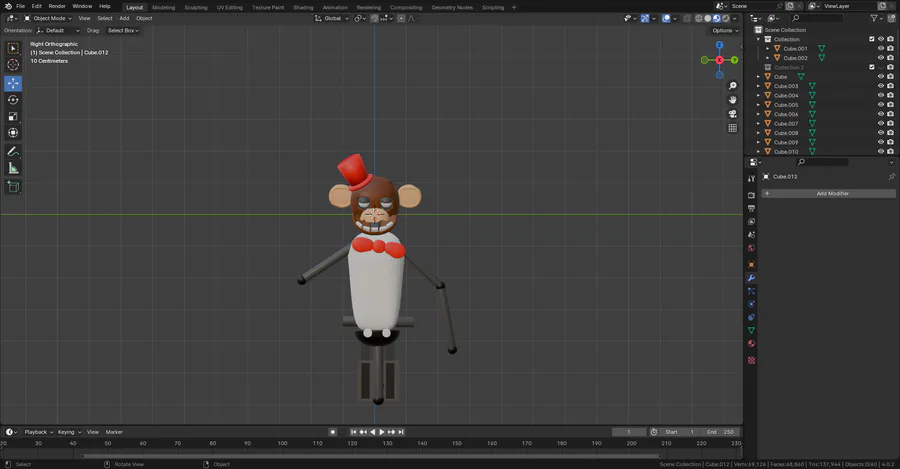The width and height of the screenshot is (900, 469).
Task: Open the outliner filter dropdown
Action: pos(876,18)
